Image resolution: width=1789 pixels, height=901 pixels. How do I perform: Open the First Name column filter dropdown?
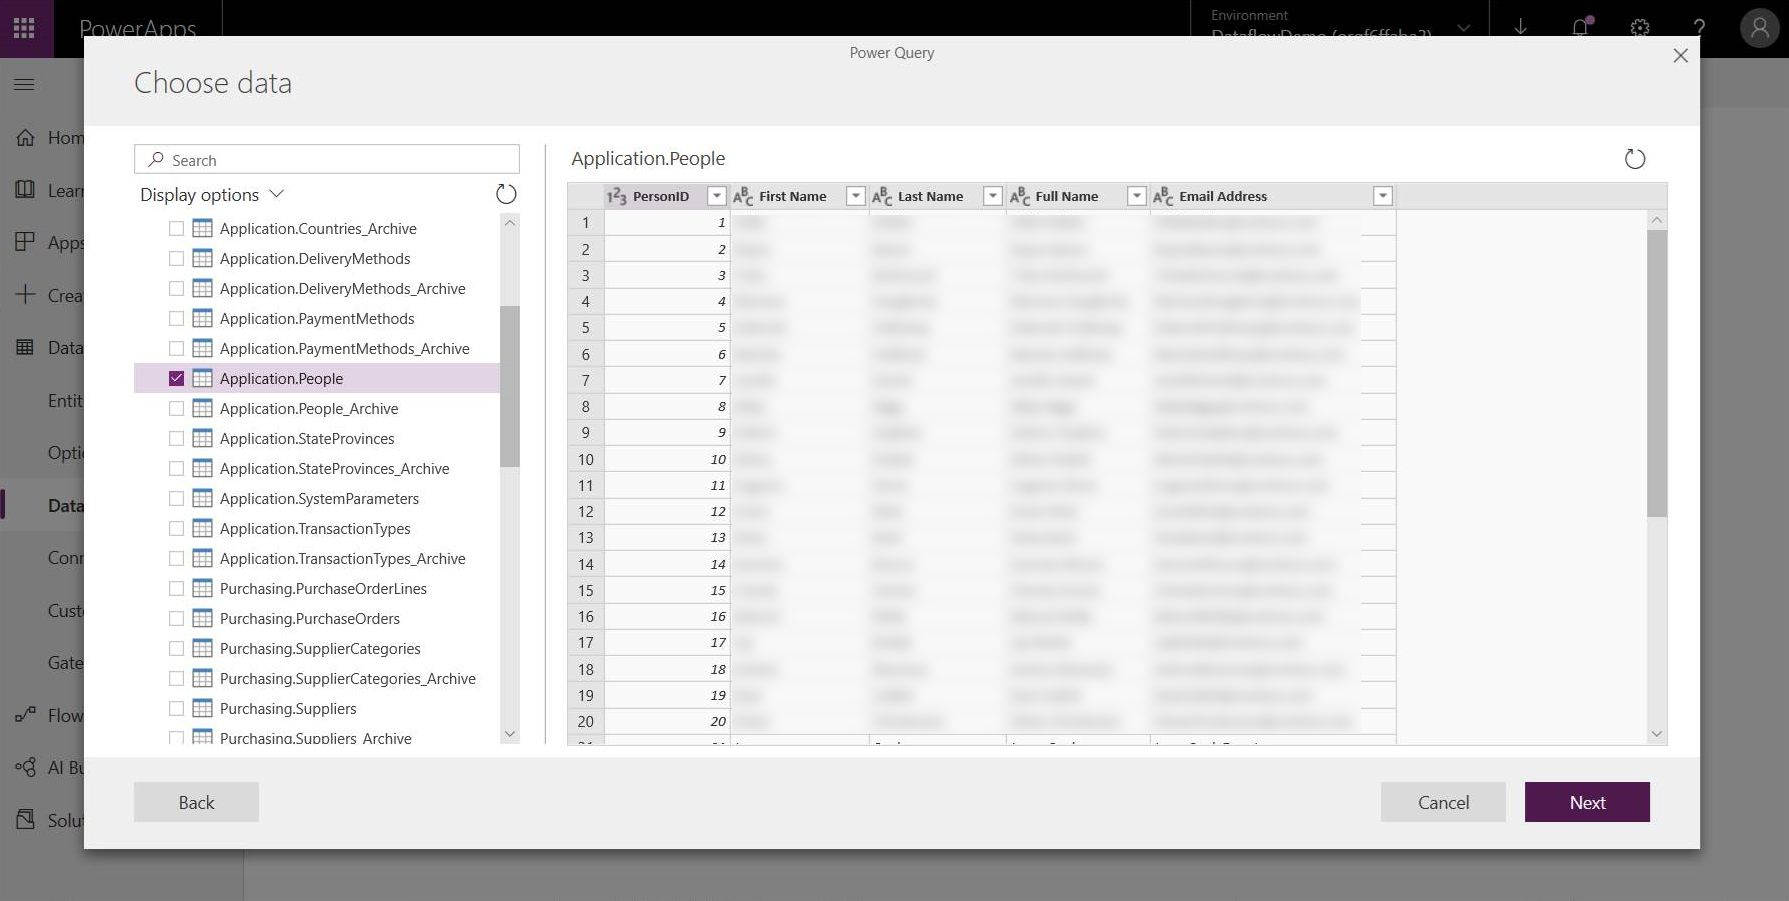855,196
